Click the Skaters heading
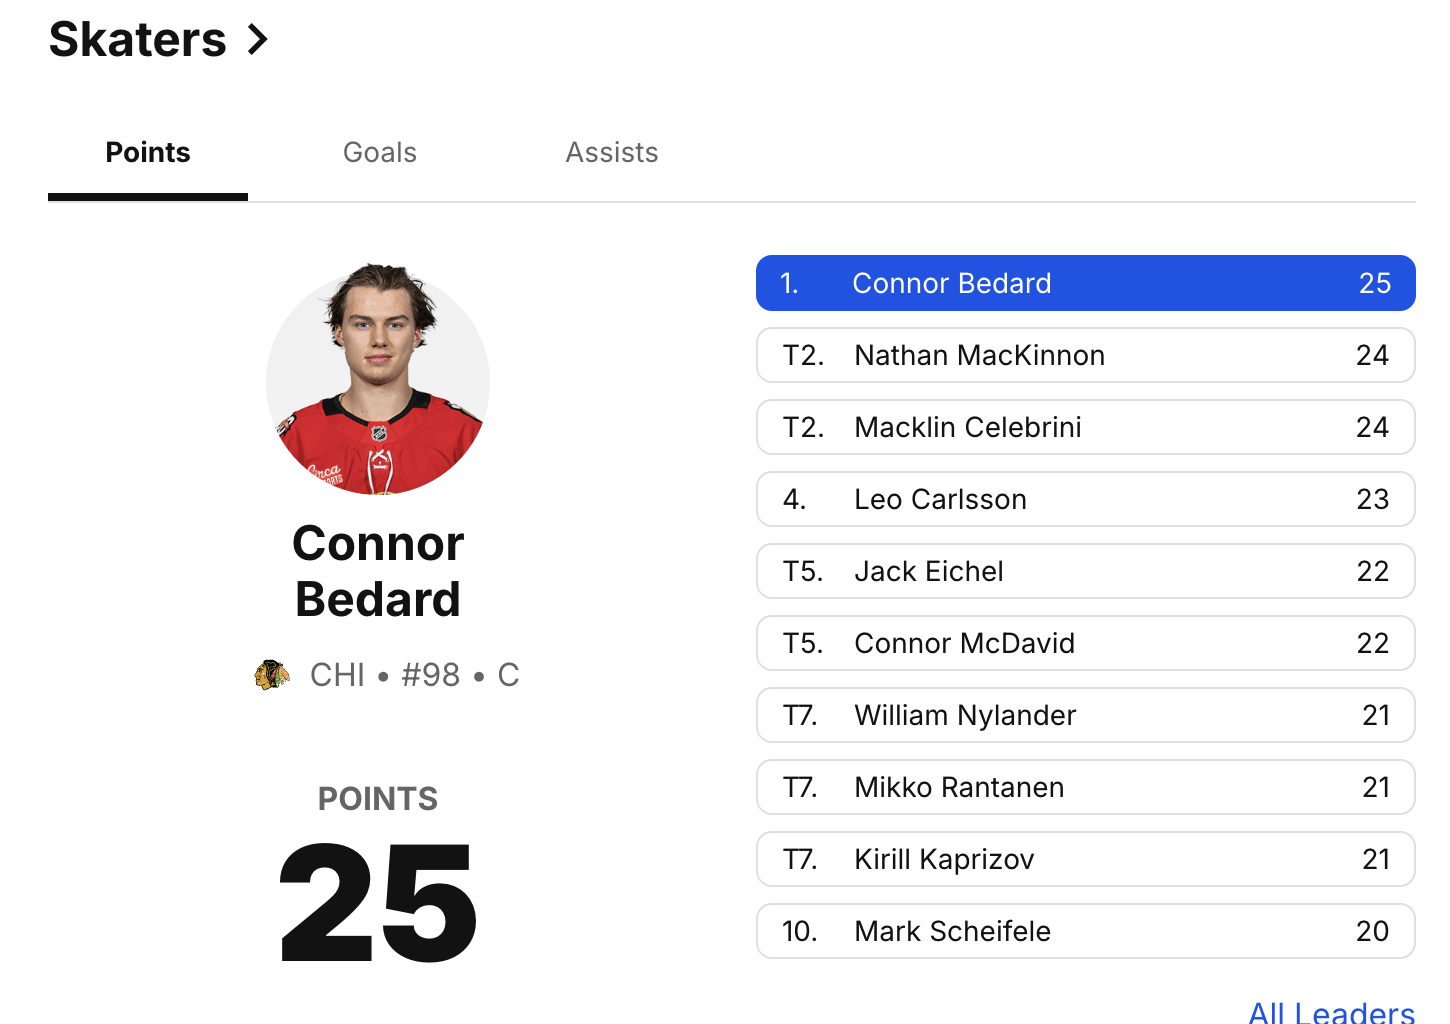Viewport: 1450px width, 1024px height. [x=138, y=39]
